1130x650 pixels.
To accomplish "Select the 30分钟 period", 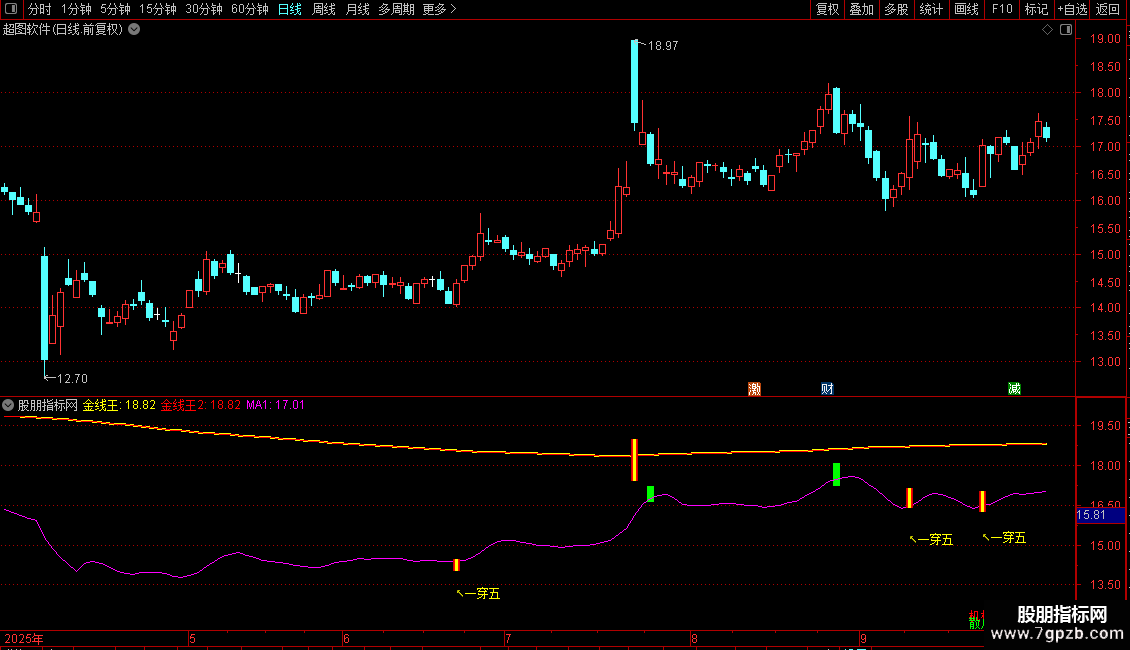I will coord(204,9).
